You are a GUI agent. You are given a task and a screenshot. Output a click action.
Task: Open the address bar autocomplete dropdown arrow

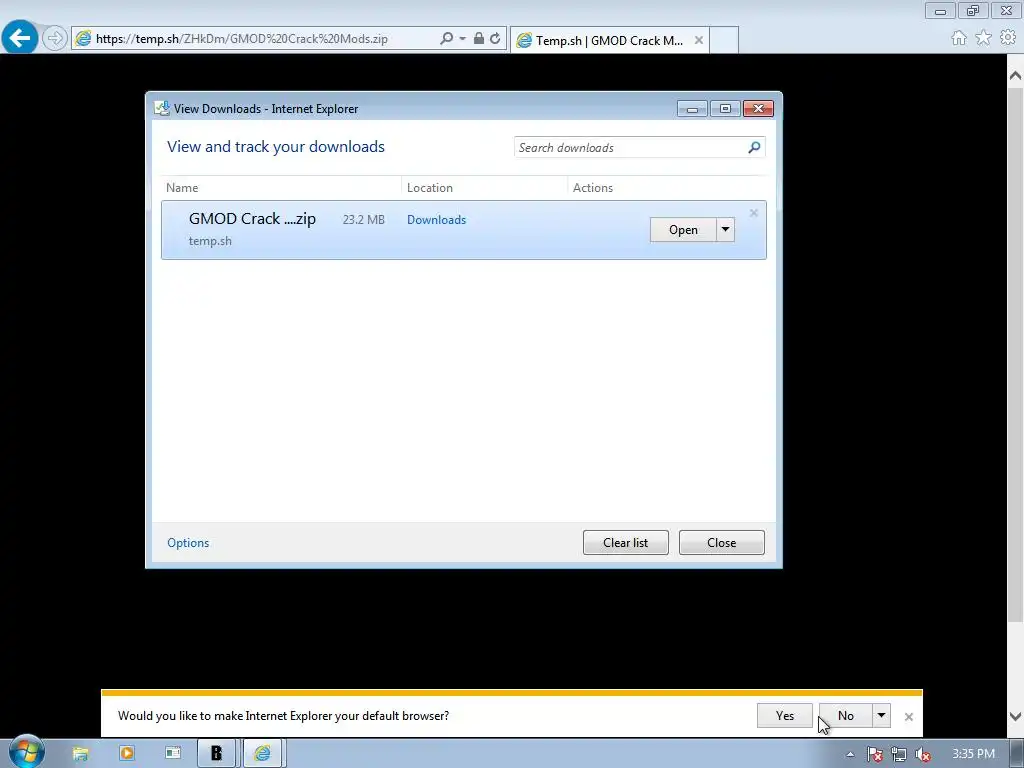(462, 39)
